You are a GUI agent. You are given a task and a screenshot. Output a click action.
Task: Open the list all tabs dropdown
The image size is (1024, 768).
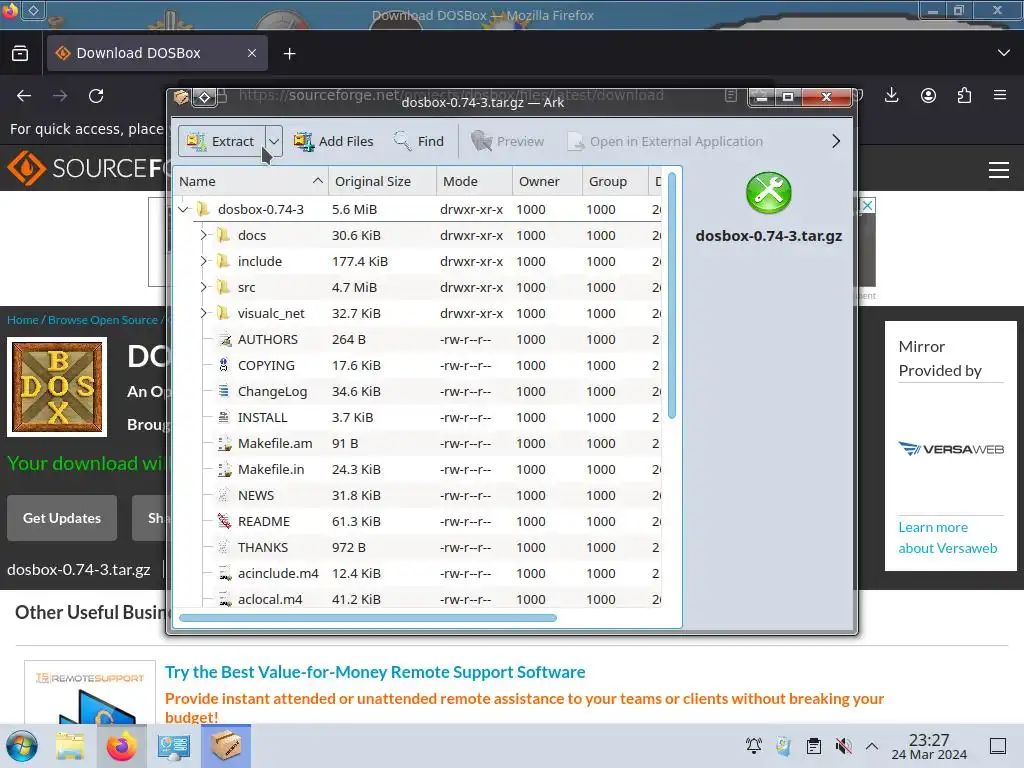click(x=1004, y=53)
